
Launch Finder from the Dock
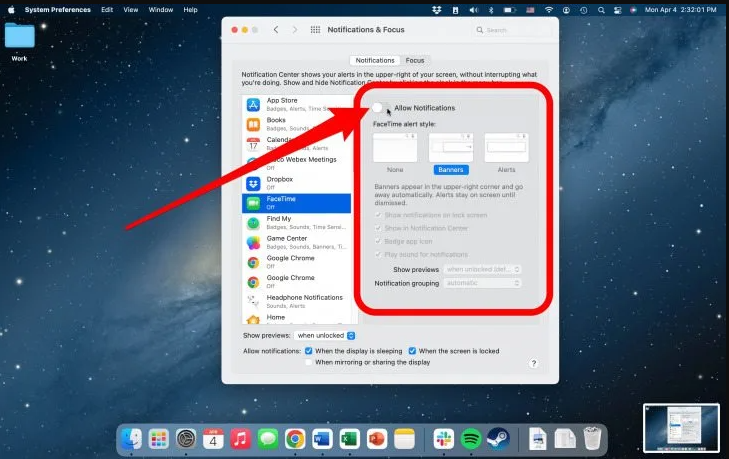pos(132,439)
